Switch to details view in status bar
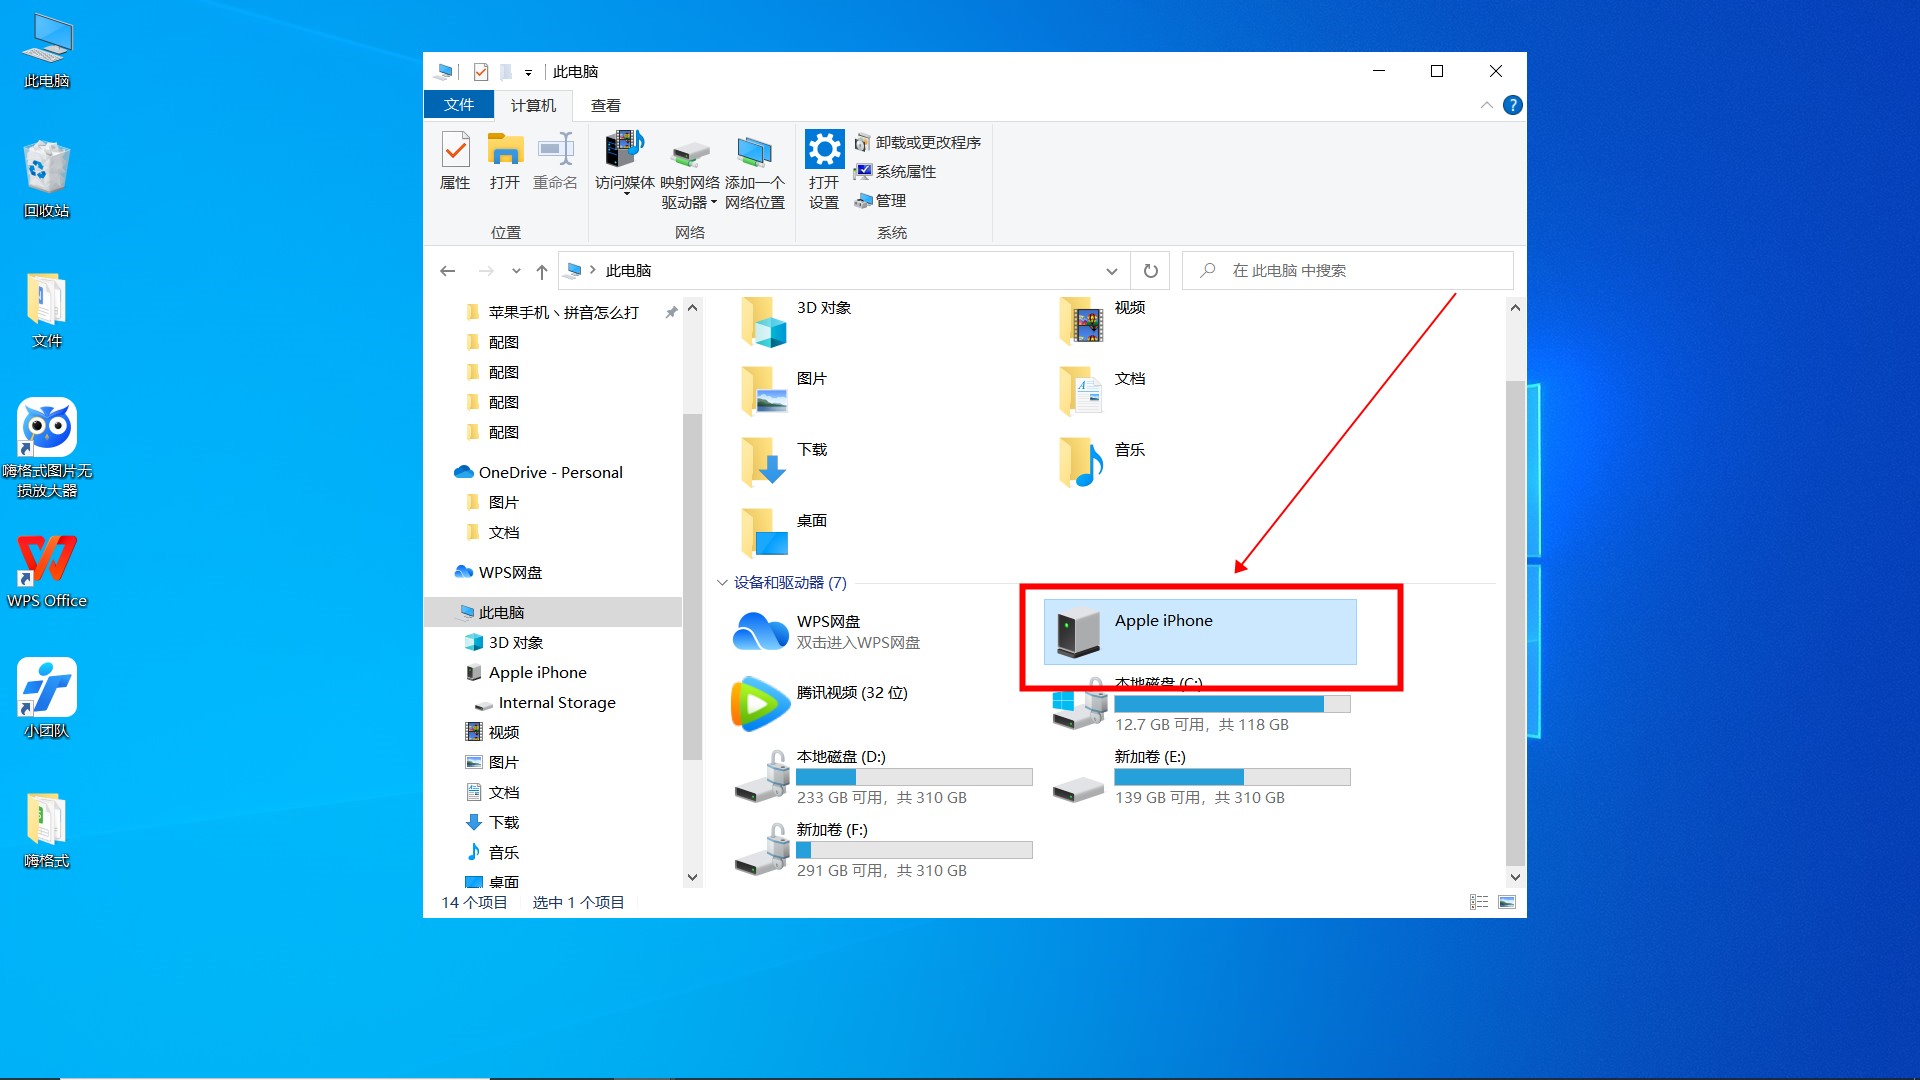1920x1080 pixels. pyautogui.click(x=1479, y=902)
